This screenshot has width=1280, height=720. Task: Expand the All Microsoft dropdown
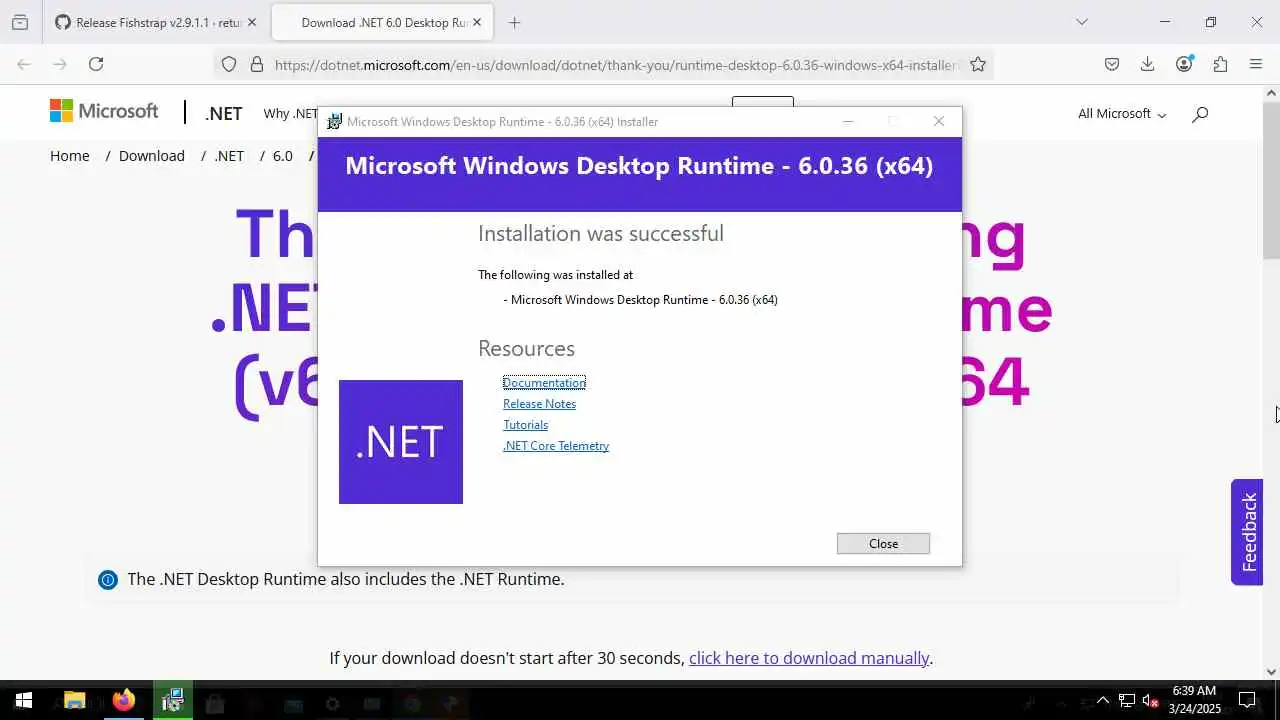1122,113
